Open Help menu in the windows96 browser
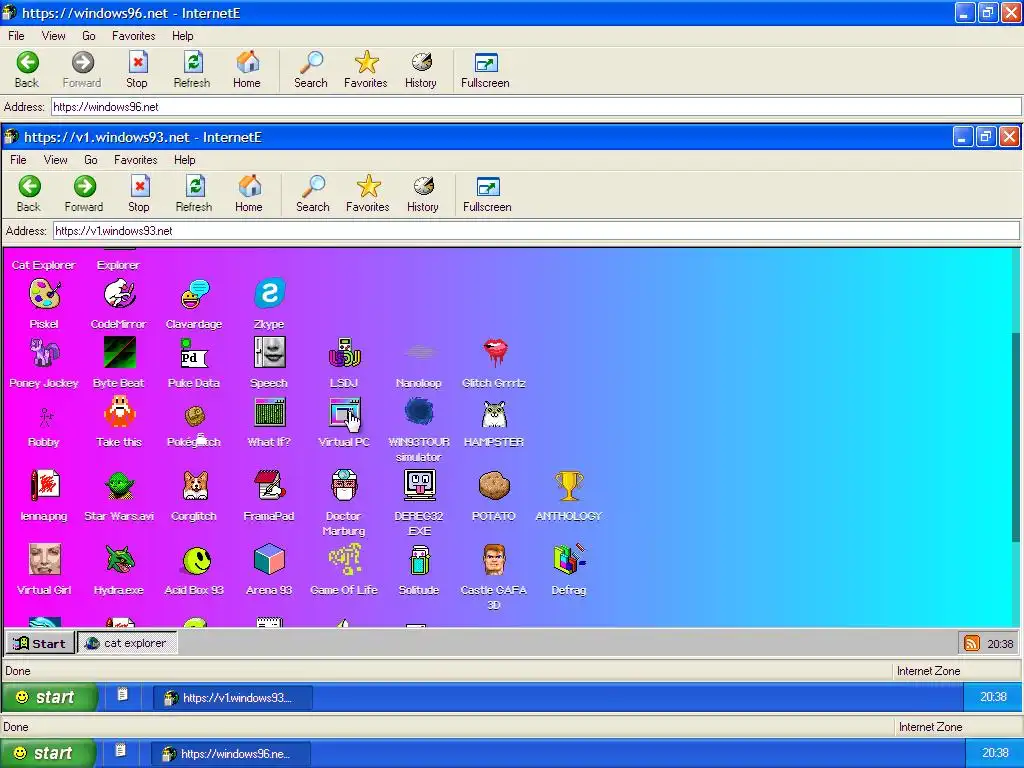This screenshot has width=1024, height=768. pyautogui.click(x=183, y=36)
